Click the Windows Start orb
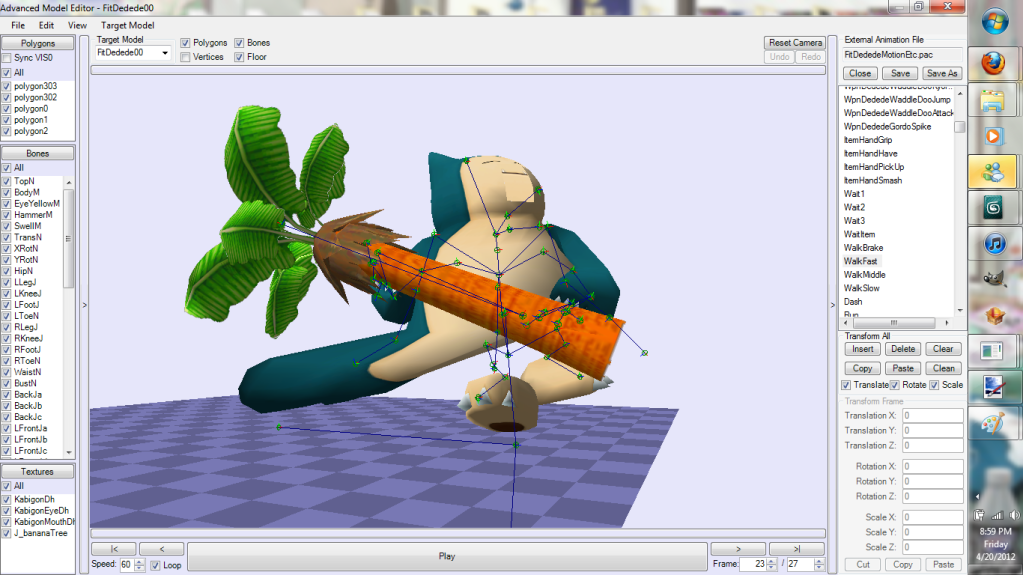This screenshot has width=1023, height=575. (x=994, y=22)
